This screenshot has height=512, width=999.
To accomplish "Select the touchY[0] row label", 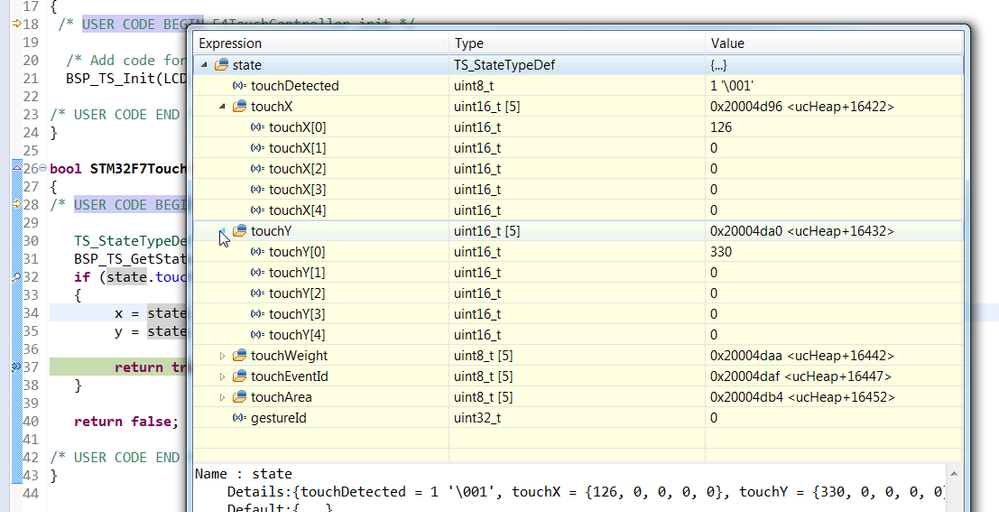I will click(298, 252).
